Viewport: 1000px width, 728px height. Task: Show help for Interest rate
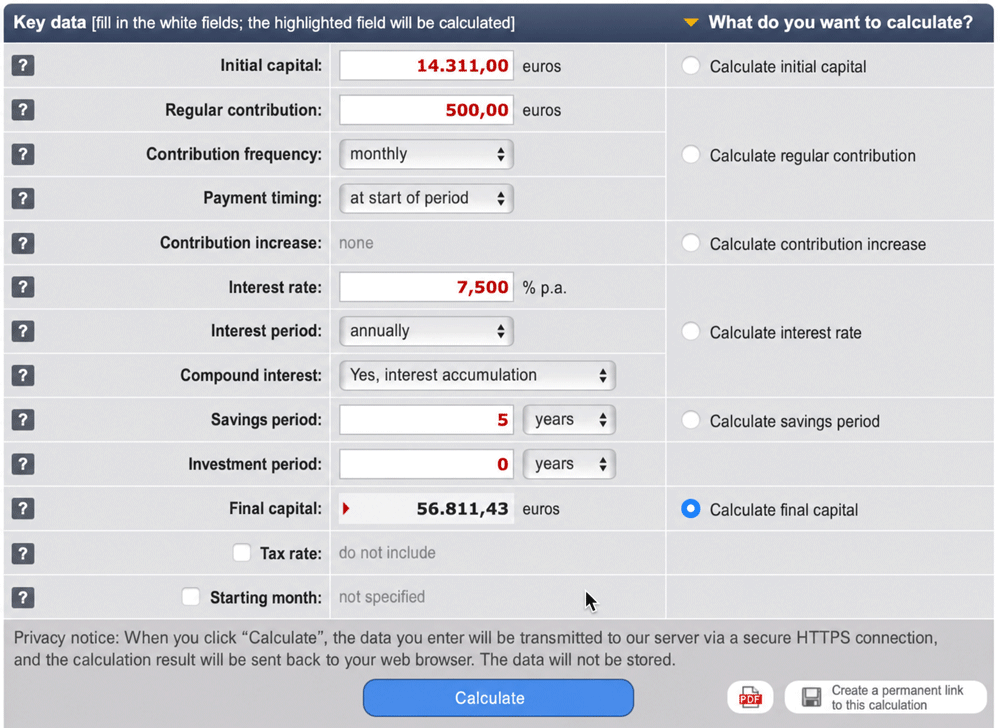click(x=23, y=287)
